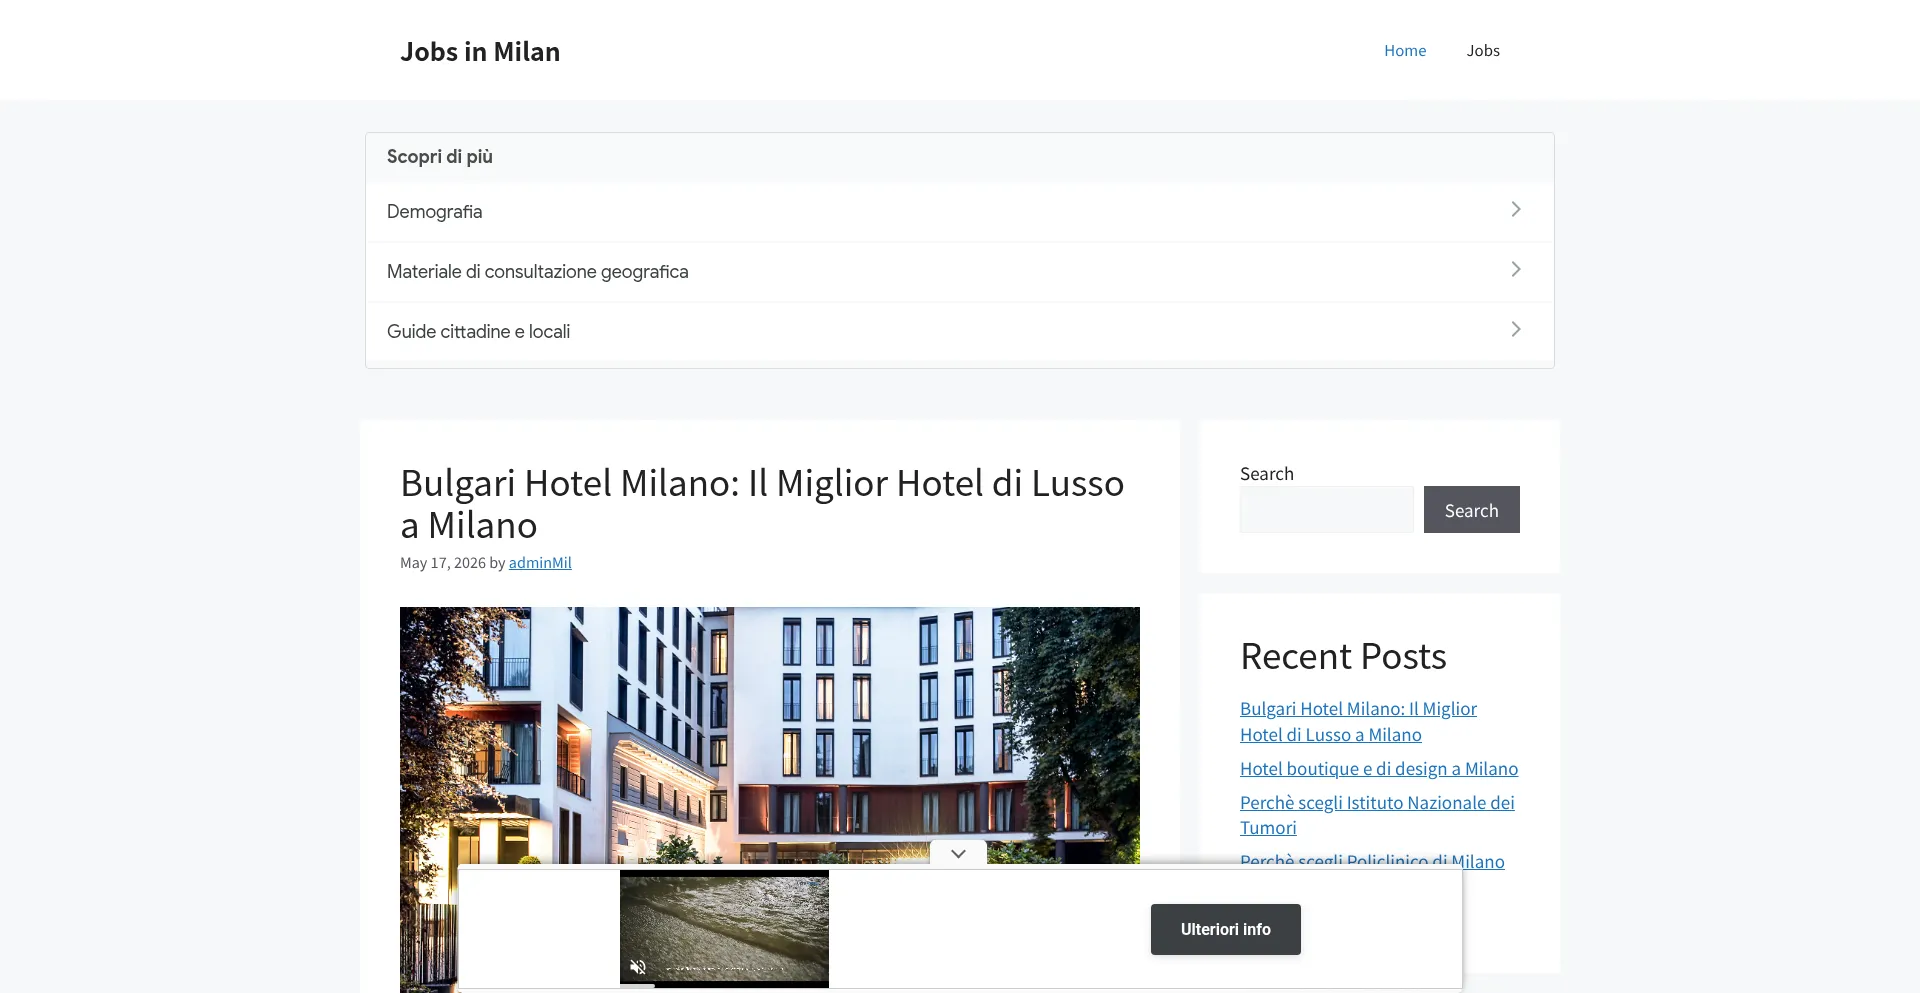
Task: Click the Bulgari Hotel Milano article headline
Action: pos(762,503)
